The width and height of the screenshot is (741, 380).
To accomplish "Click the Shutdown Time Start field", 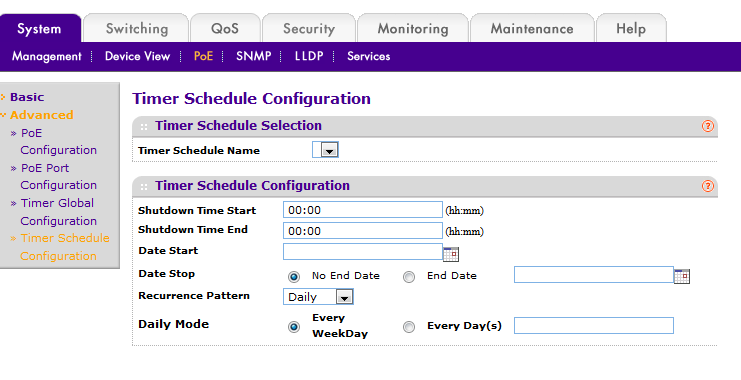I will click(x=362, y=210).
